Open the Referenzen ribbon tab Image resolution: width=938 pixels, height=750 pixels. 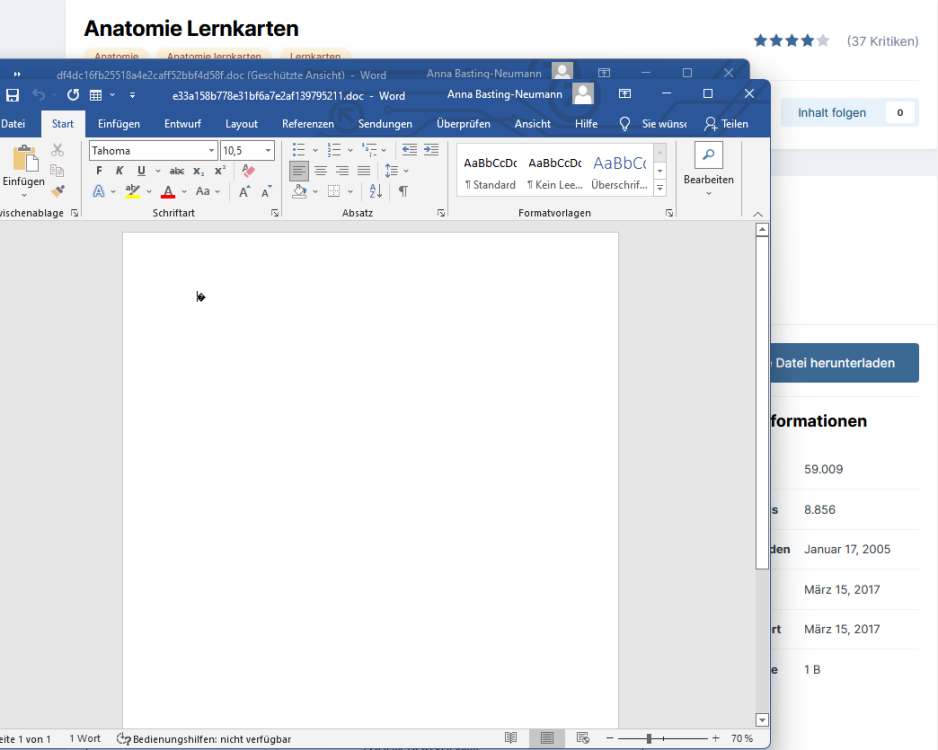[x=308, y=123]
